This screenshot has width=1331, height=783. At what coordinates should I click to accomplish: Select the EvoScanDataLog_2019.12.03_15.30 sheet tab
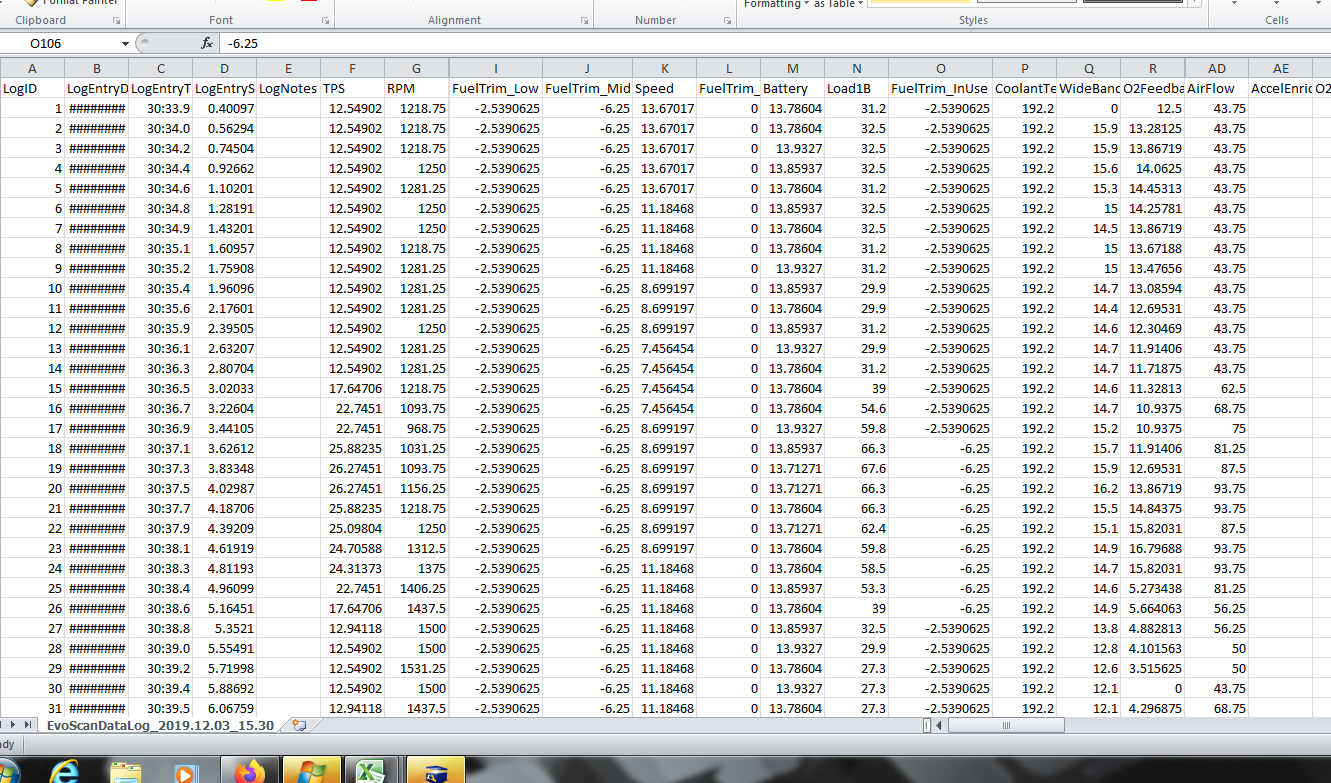(160, 725)
